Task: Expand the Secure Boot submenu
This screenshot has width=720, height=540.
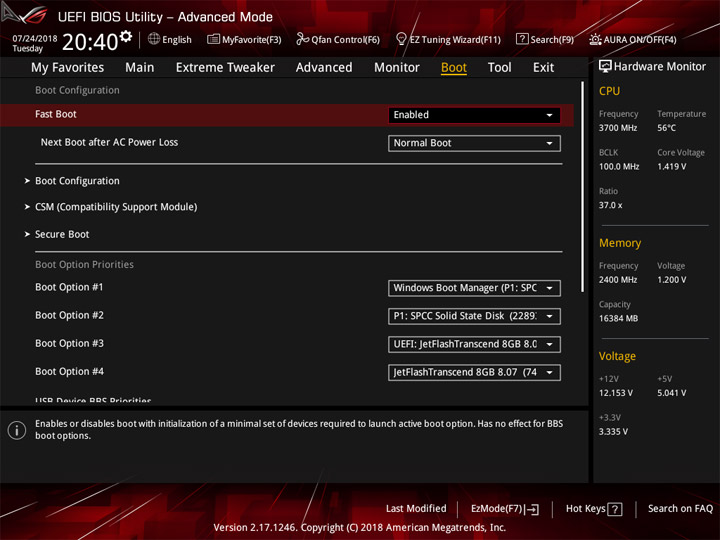Action: tap(62, 234)
